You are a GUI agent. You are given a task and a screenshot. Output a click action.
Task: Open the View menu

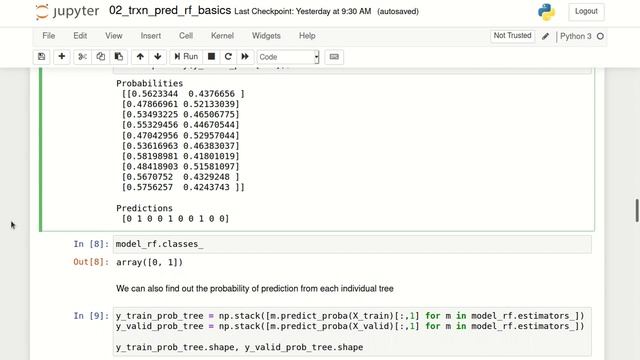(113, 36)
